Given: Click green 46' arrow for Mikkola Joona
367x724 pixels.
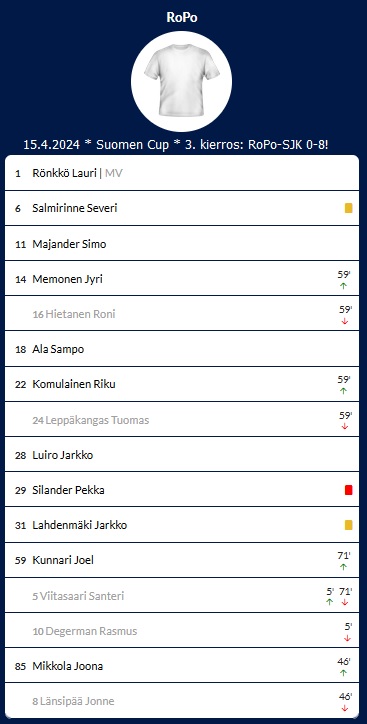Looking at the screenshot, I should [343, 673].
